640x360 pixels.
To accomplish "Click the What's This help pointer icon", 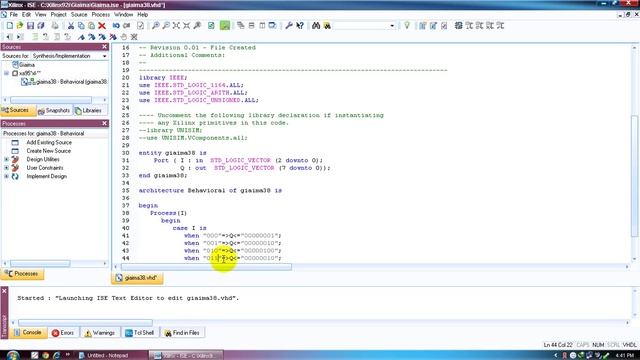I will point(300,26).
